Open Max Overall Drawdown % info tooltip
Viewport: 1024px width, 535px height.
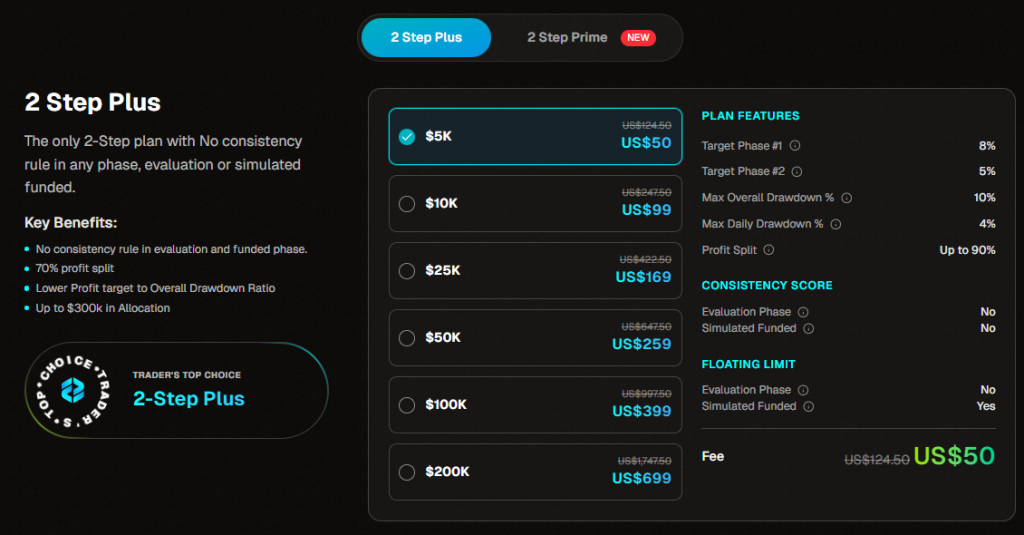(846, 198)
